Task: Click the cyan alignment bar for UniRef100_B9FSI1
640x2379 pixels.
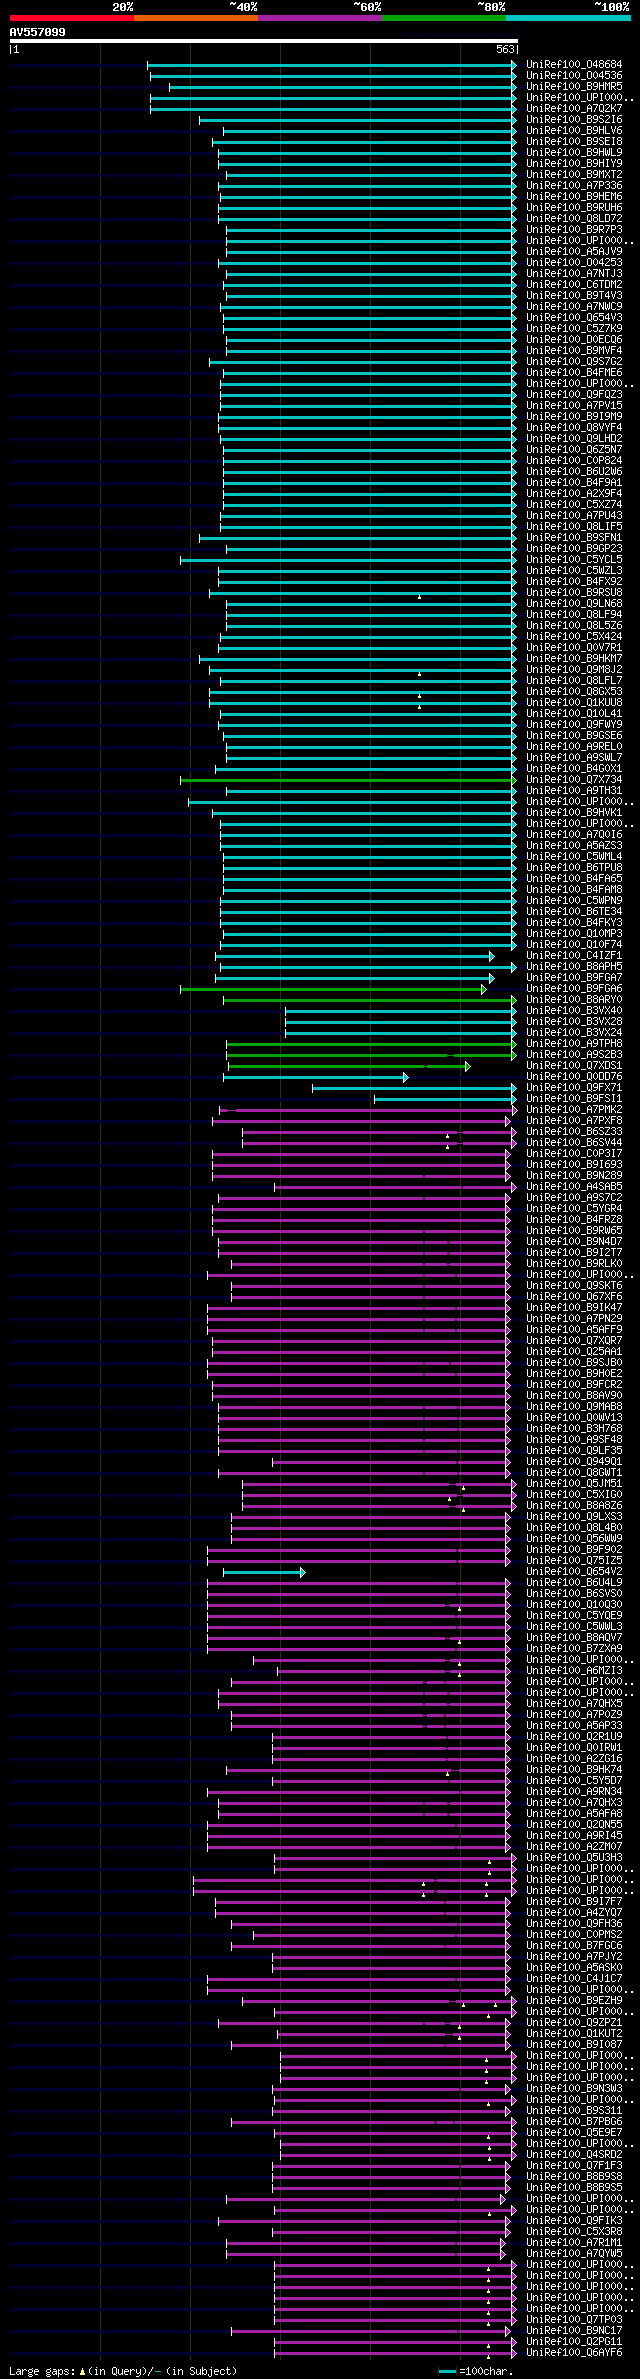Action: click(x=445, y=1099)
